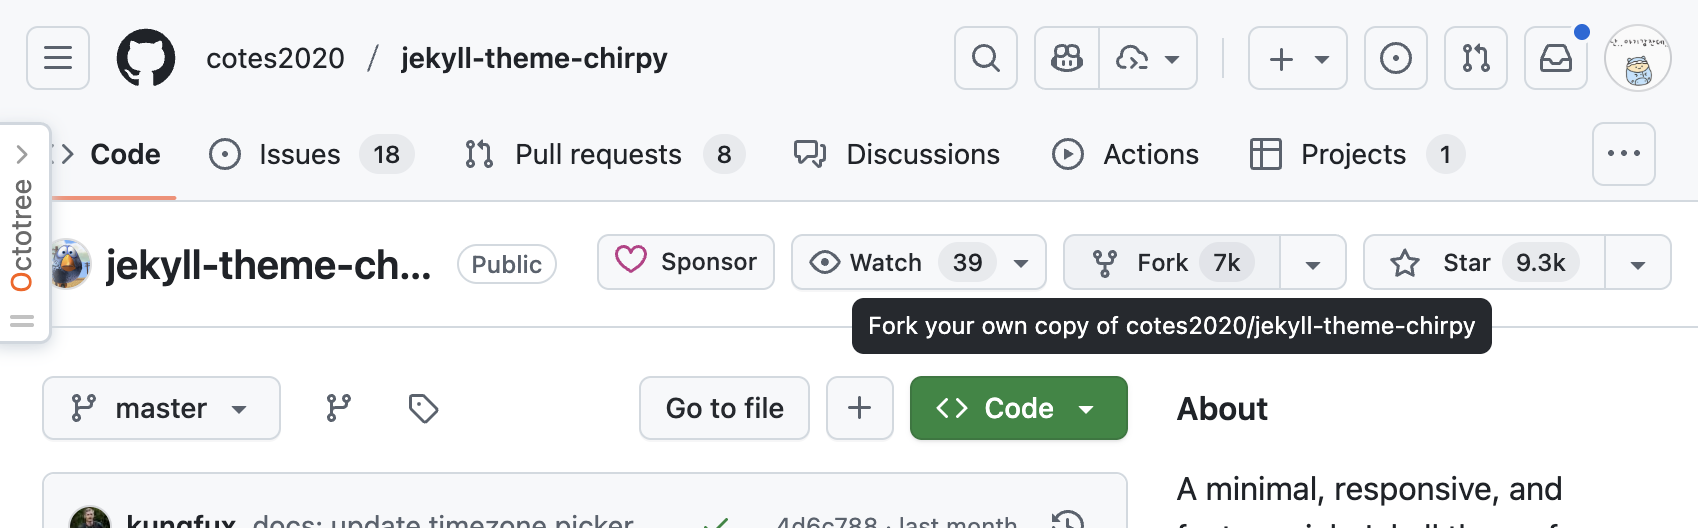The image size is (1698, 528).
Task: Open the Issues circle-dot icon in header
Action: point(1395,58)
